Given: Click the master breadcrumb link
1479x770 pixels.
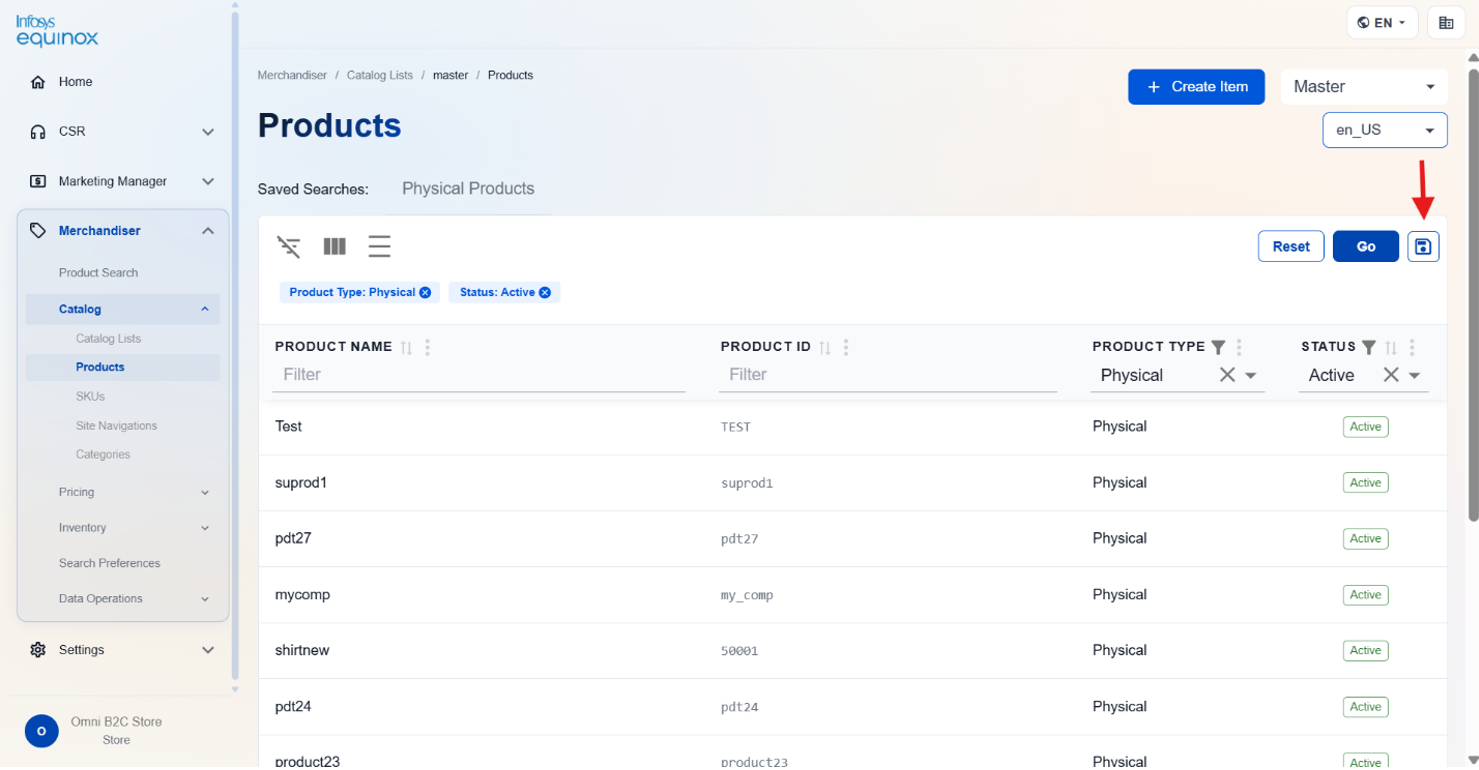Looking at the screenshot, I should point(450,75).
